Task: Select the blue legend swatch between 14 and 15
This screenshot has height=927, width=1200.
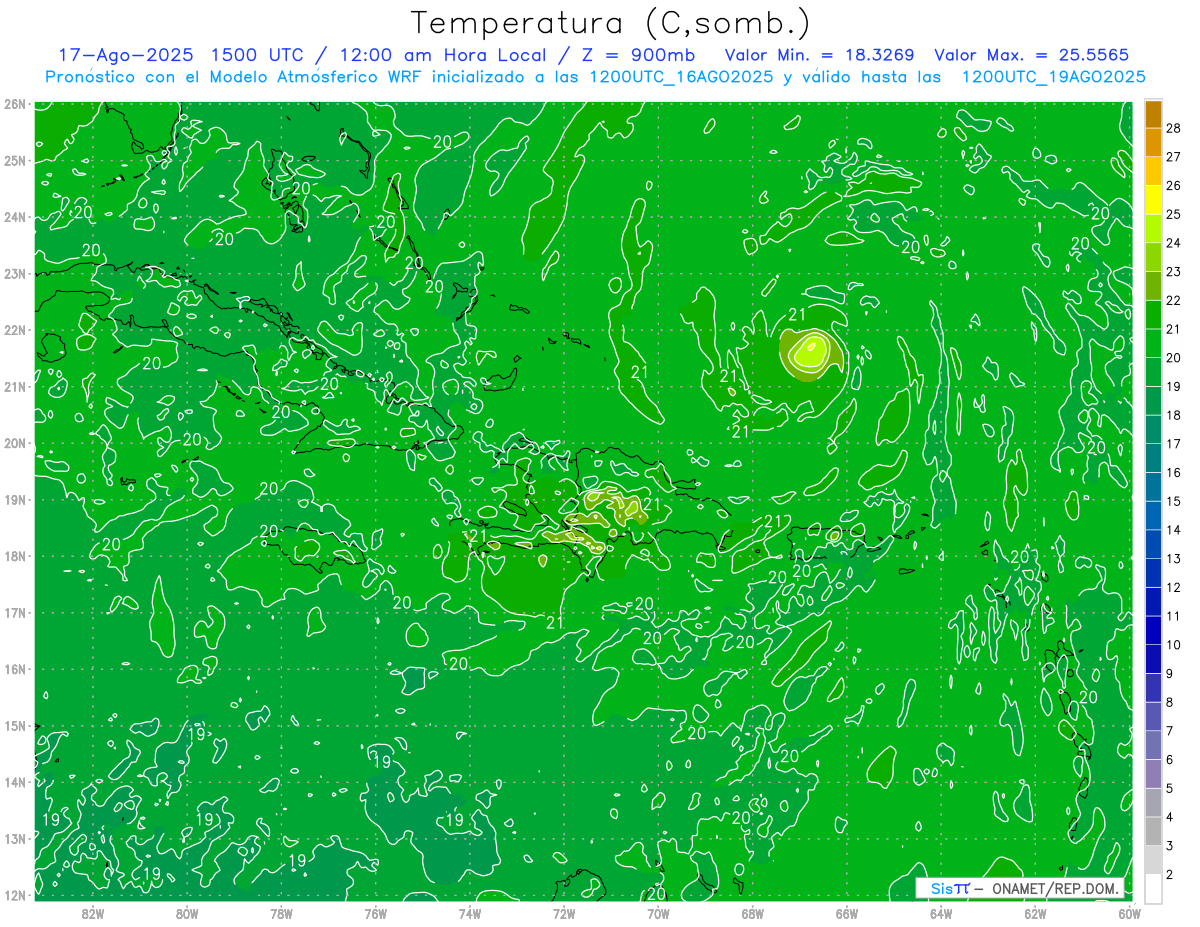Action: [x=1153, y=515]
